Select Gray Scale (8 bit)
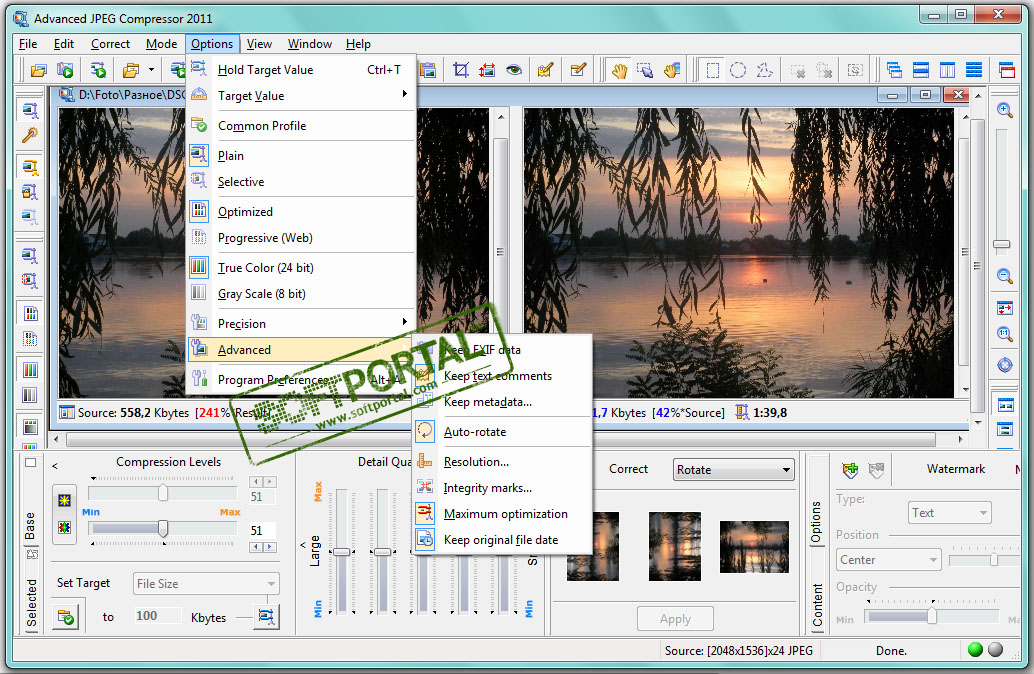1034x674 pixels. pyautogui.click(x=301, y=293)
